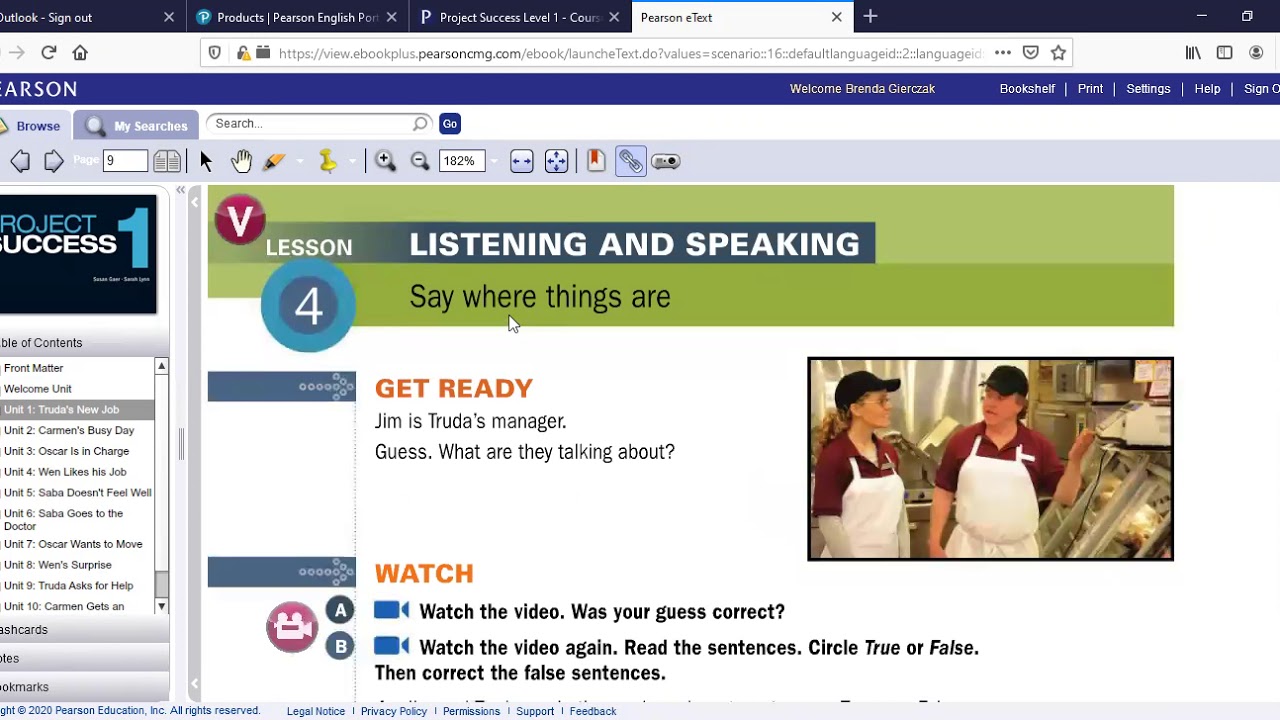Click the zoom out magnifier
The width and height of the screenshot is (1280, 720).
point(420,161)
